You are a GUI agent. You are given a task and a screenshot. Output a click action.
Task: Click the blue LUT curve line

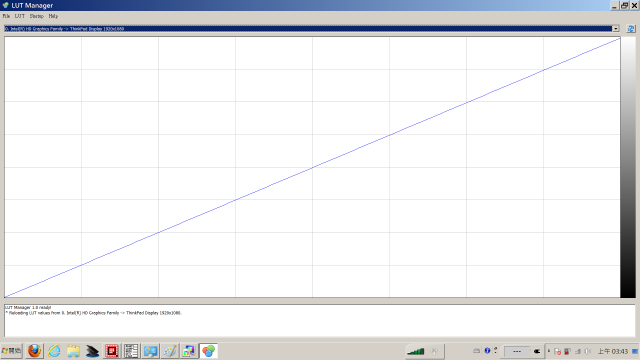312,167
